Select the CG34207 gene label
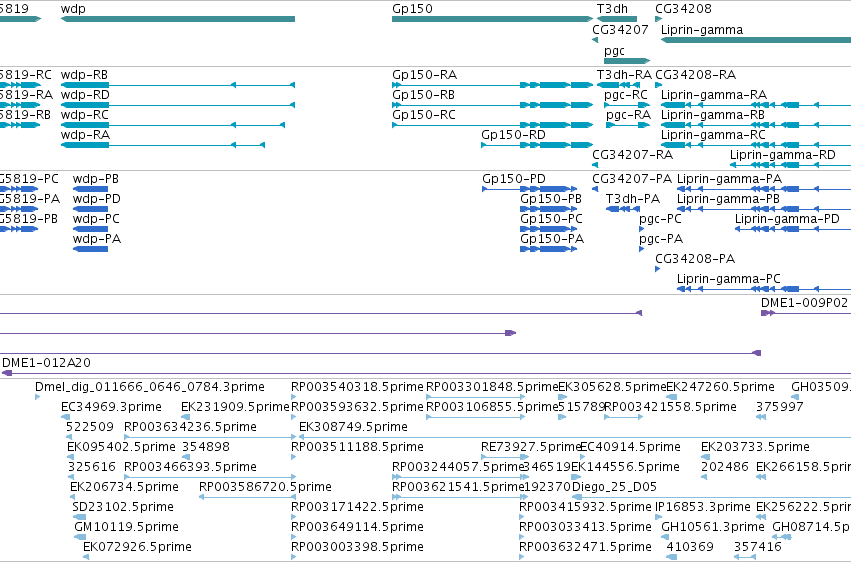Image resolution: width=851 pixels, height=562 pixels. (x=620, y=30)
